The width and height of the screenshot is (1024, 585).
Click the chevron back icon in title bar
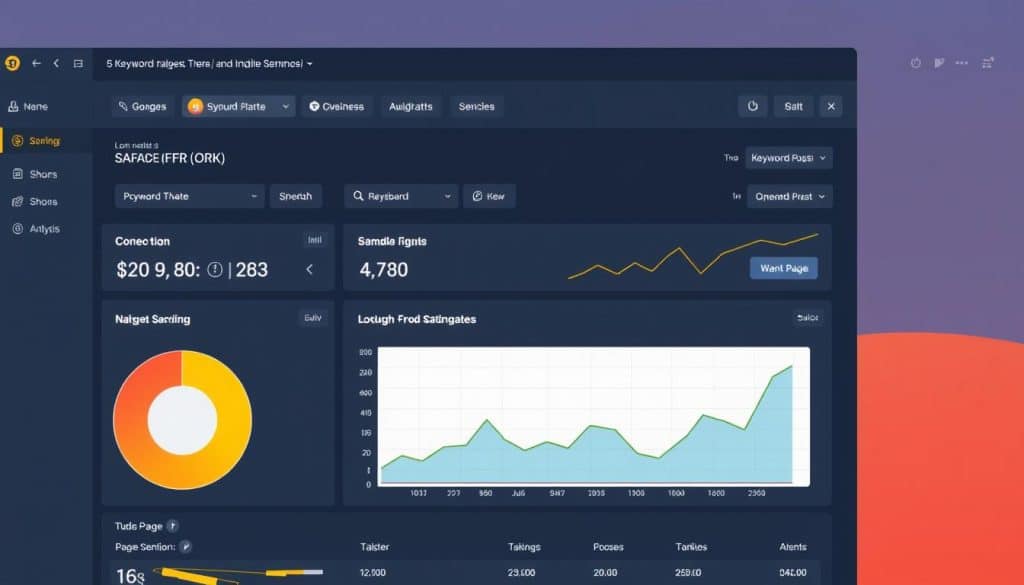[56, 63]
